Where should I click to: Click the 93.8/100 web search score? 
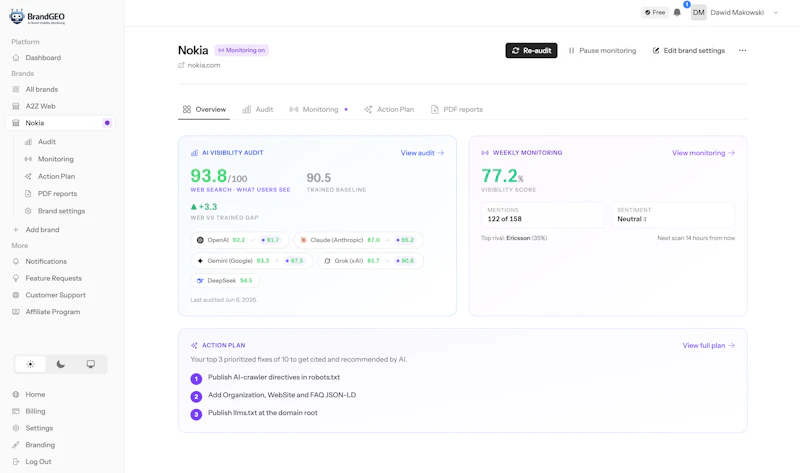pos(218,177)
